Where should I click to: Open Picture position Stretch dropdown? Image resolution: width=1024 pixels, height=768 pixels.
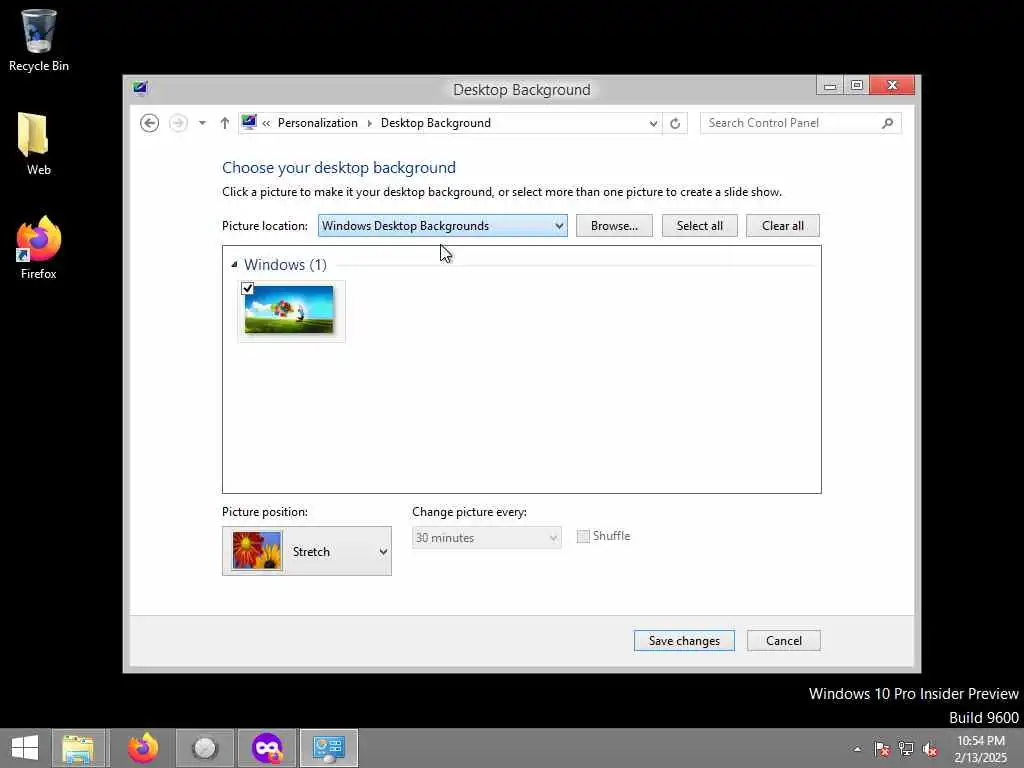click(x=307, y=551)
